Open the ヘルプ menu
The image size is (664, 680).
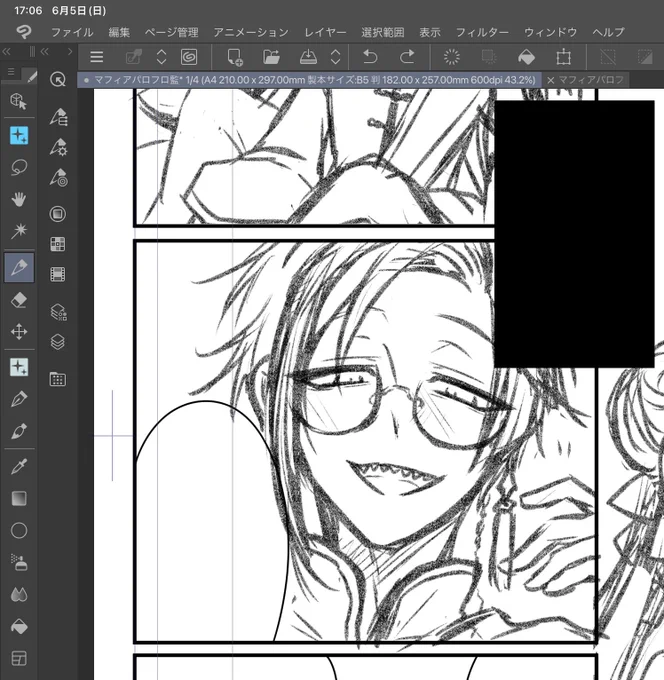pyautogui.click(x=608, y=32)
